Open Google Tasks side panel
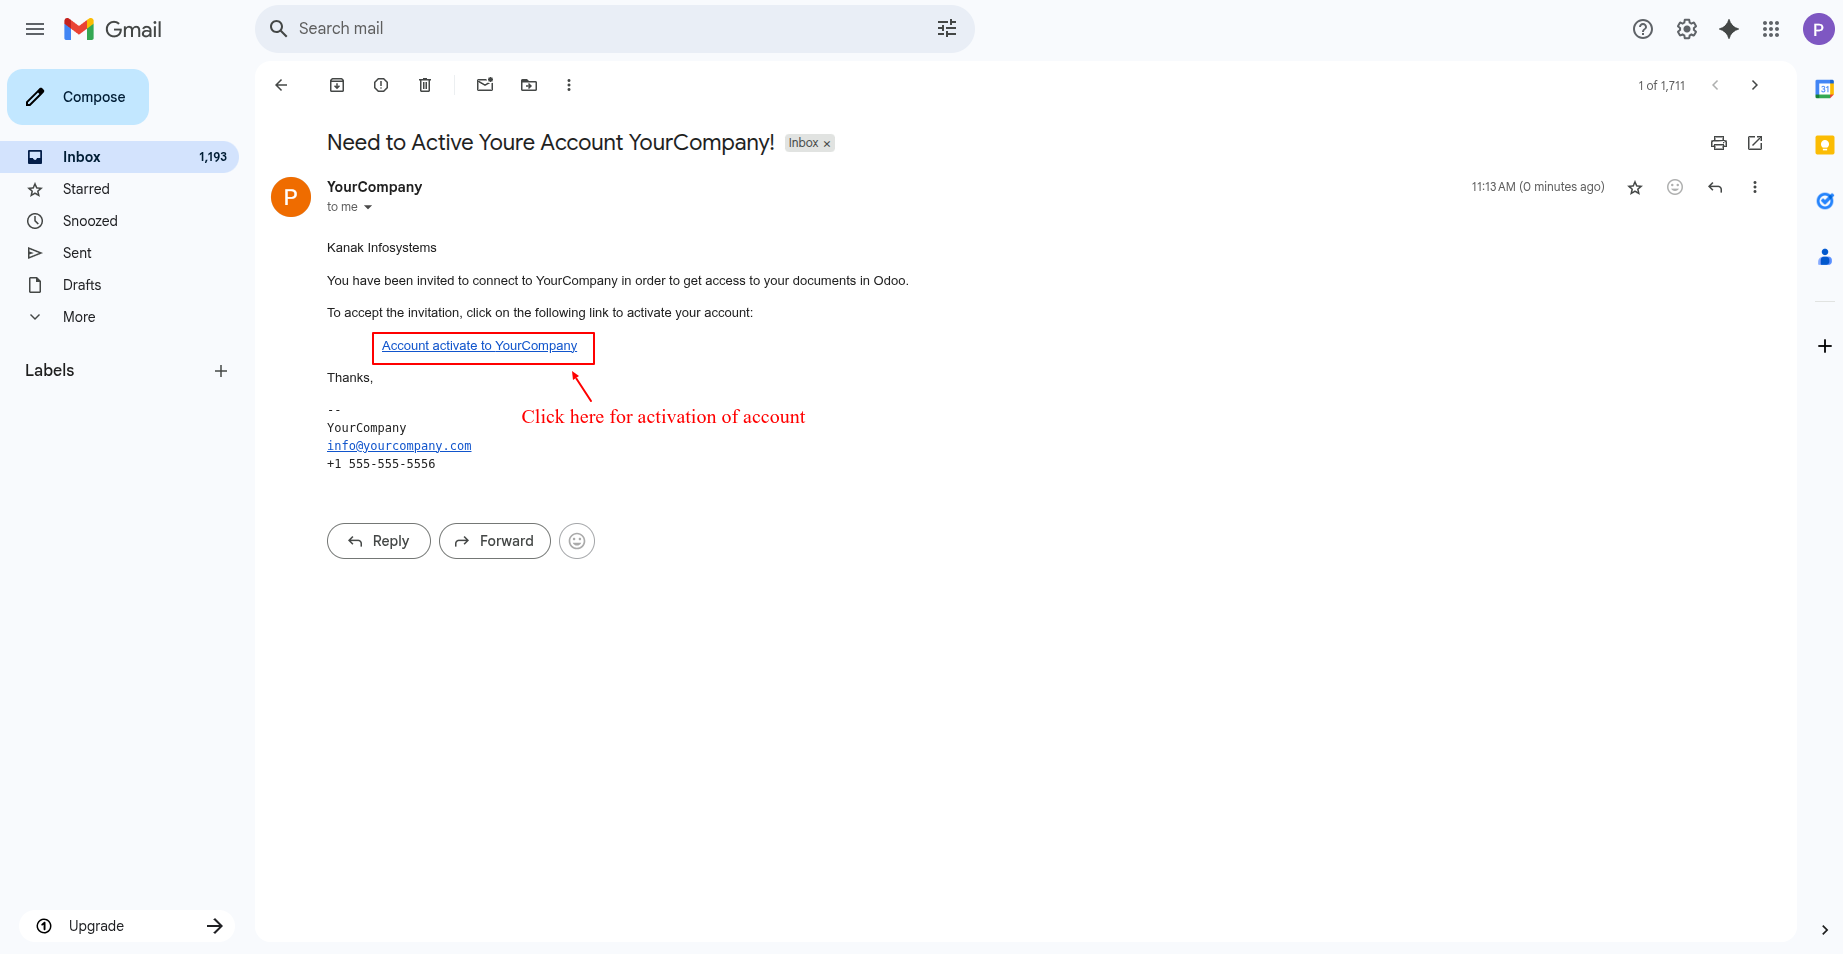The image size is (1843, 954). [1825, 201]
